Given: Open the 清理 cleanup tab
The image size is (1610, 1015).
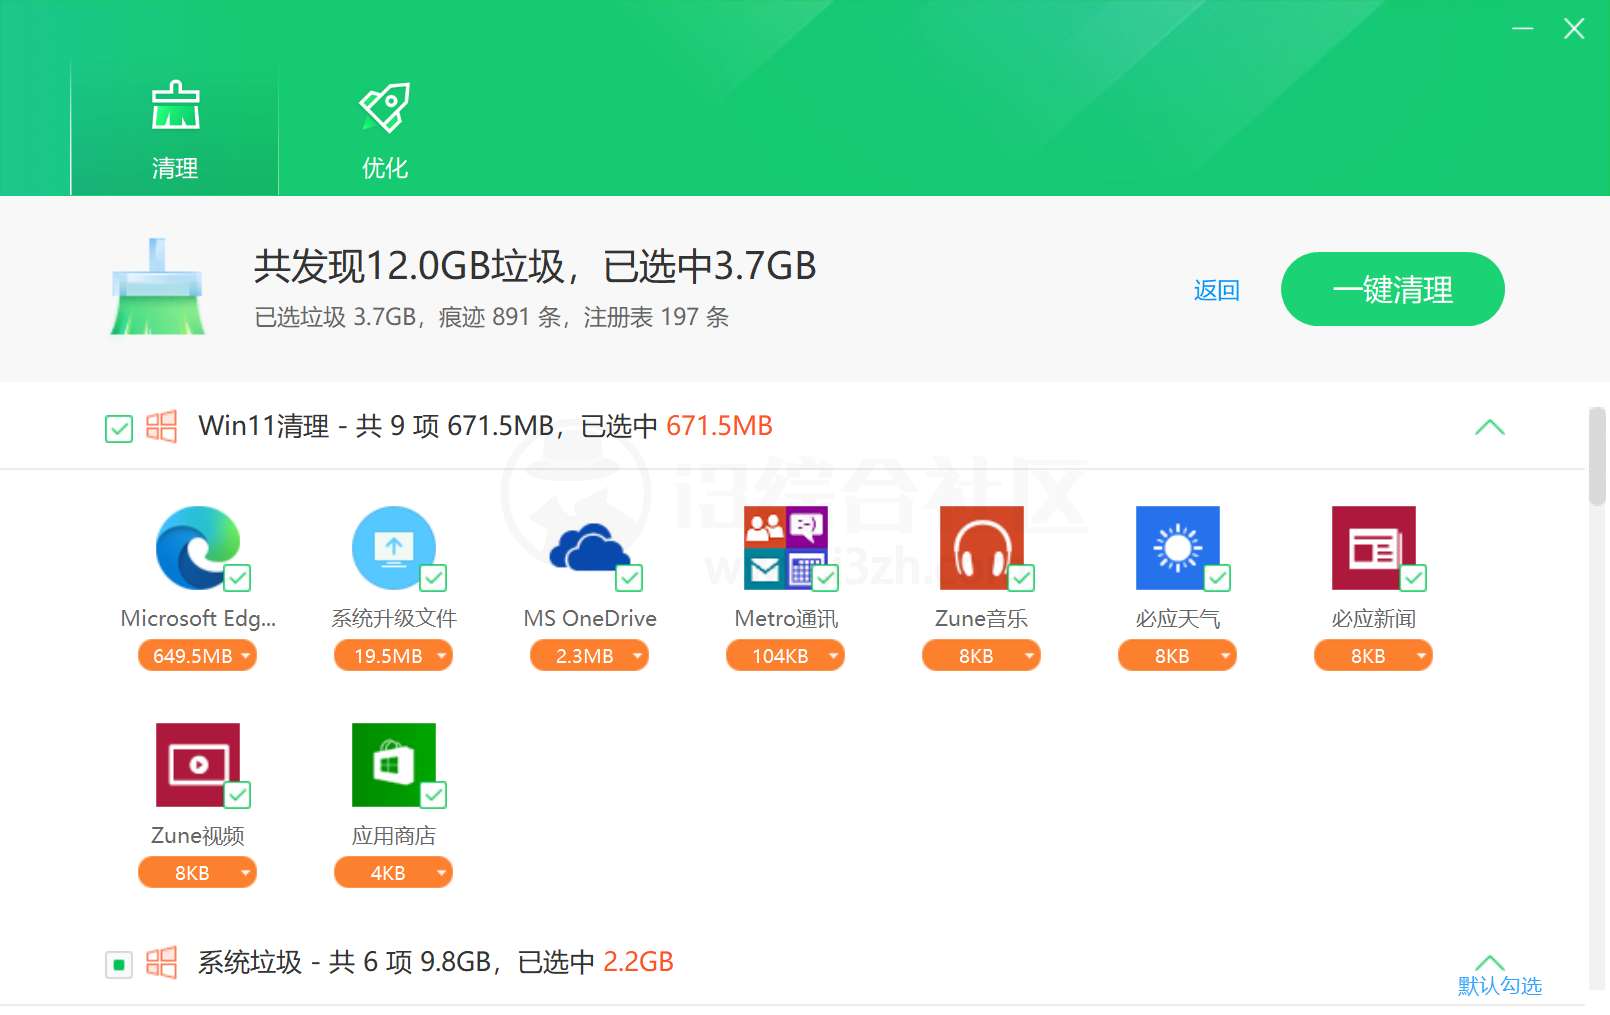Looking at the screenshot, I should [175, 128].
